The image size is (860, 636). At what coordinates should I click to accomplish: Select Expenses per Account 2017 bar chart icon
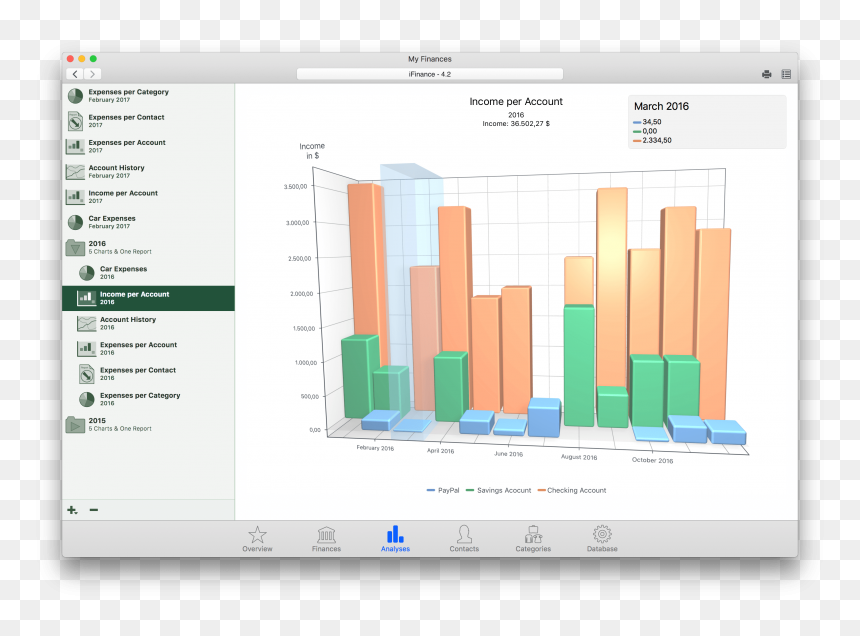[x=75, y=146]
